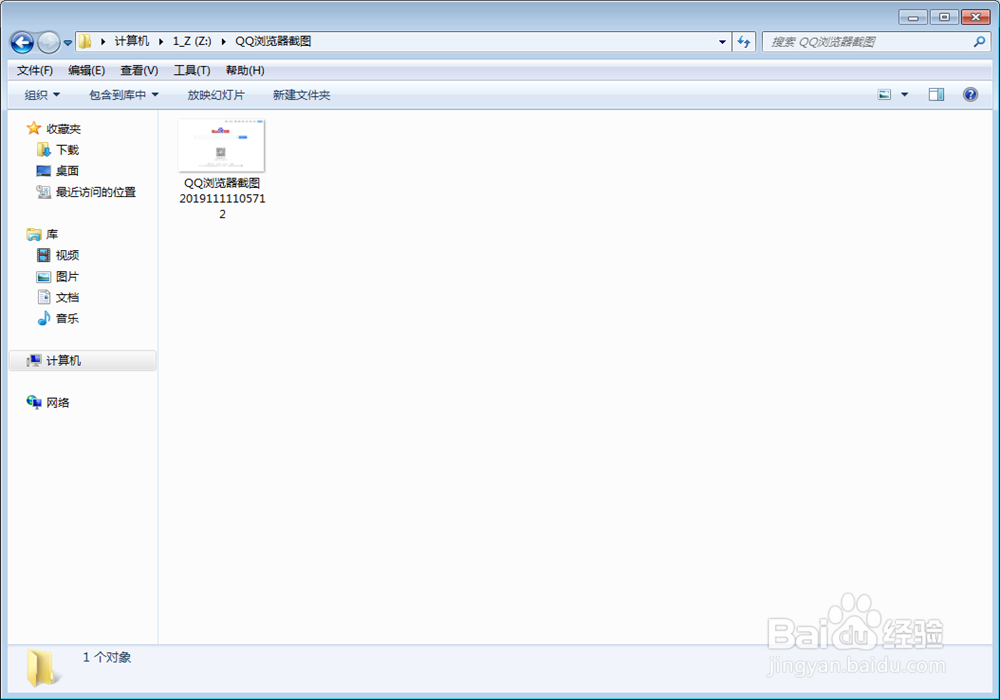Click the magnifier search icon
Image resolution: width=1000 pixels, height=700 pixels.
pos(980,42)
